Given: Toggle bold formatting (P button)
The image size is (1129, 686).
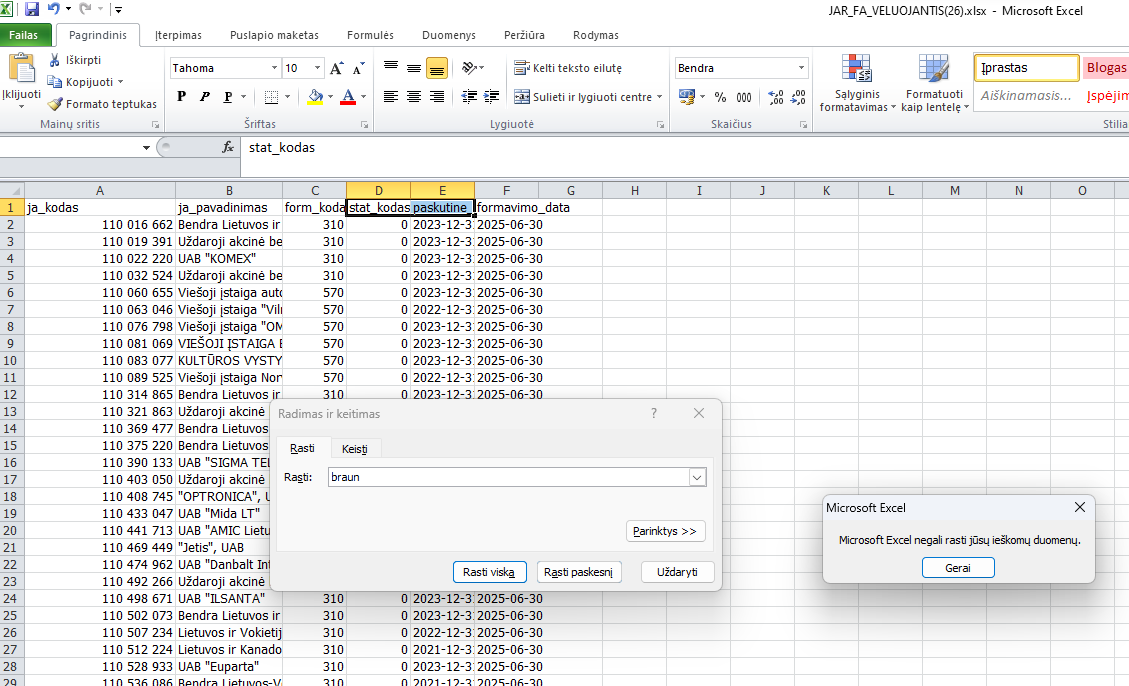Looking at the screenshot, I should click(x=181, y=97).
